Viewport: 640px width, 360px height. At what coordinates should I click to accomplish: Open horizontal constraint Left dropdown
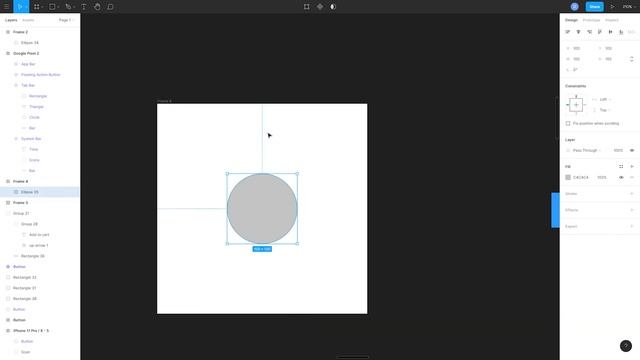coord(605,100)
